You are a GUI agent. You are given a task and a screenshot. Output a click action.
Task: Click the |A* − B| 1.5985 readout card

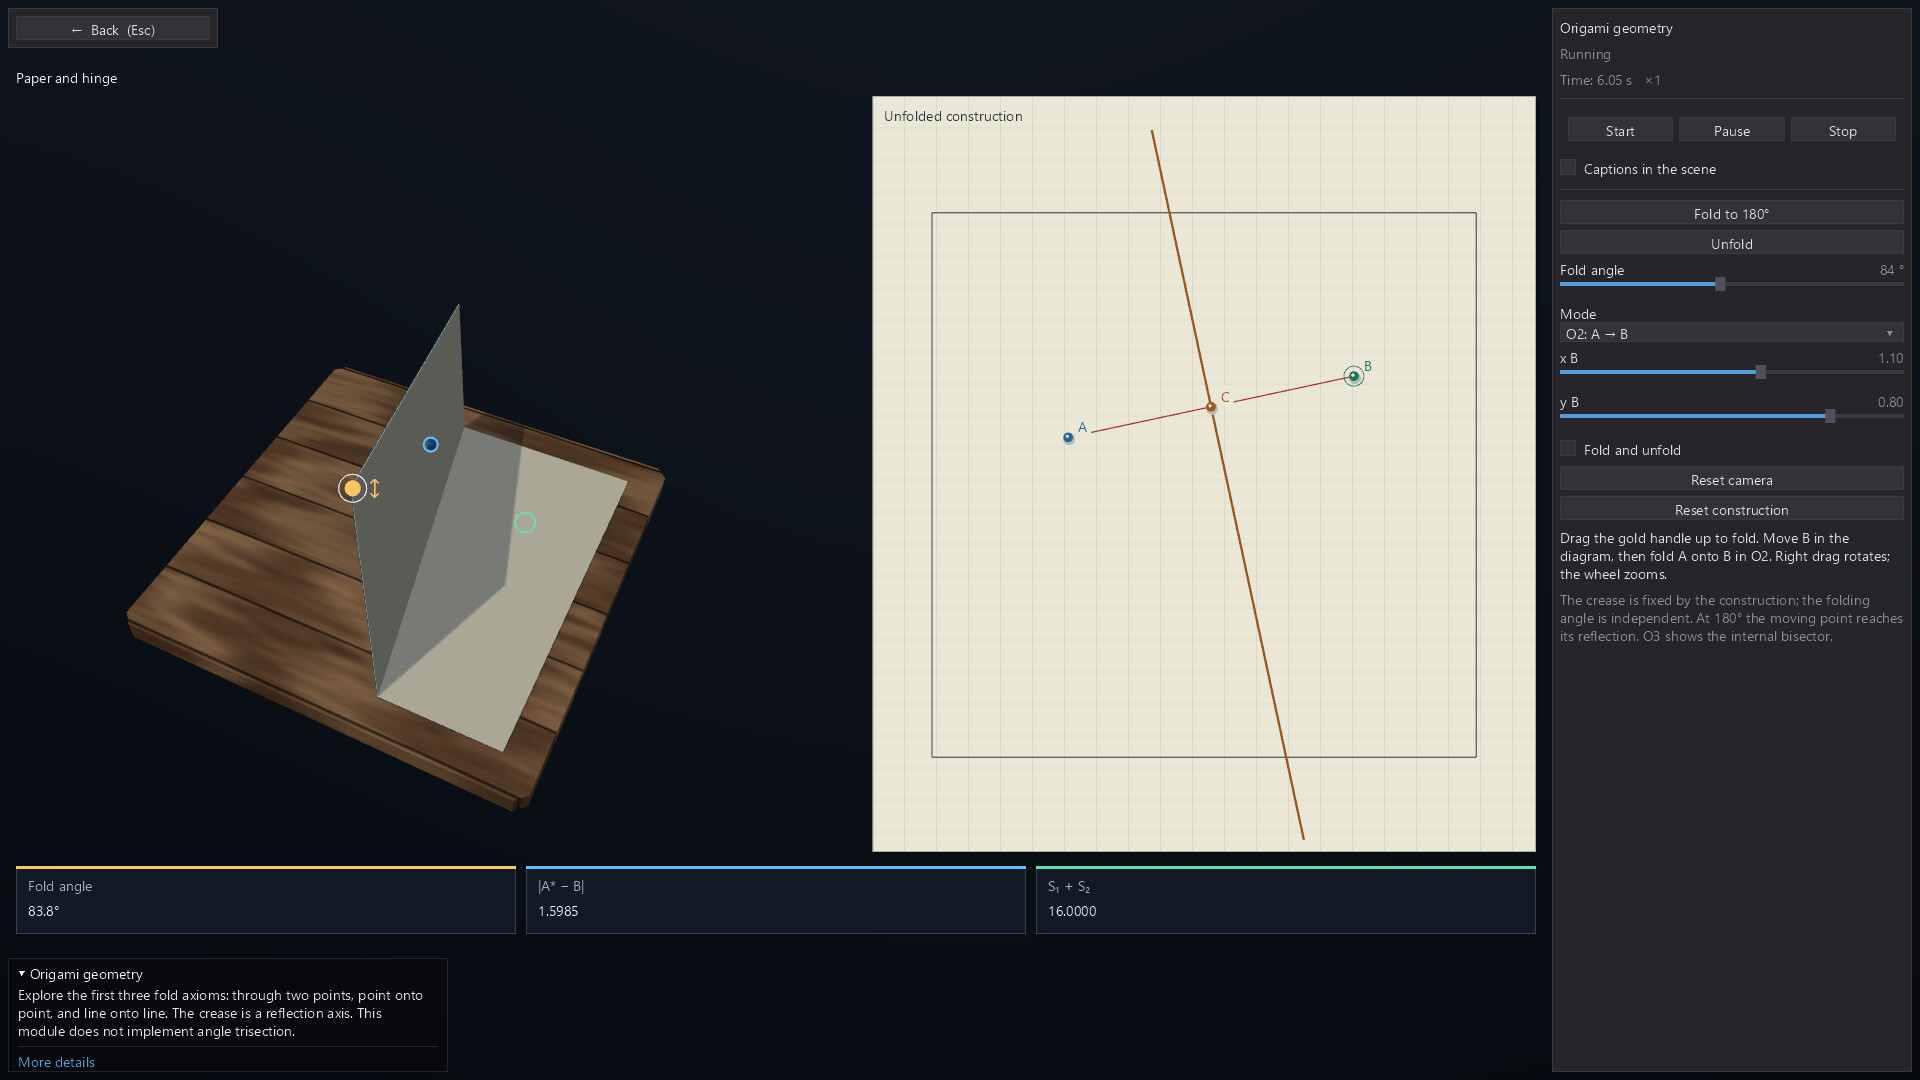[x=776, y=900]
